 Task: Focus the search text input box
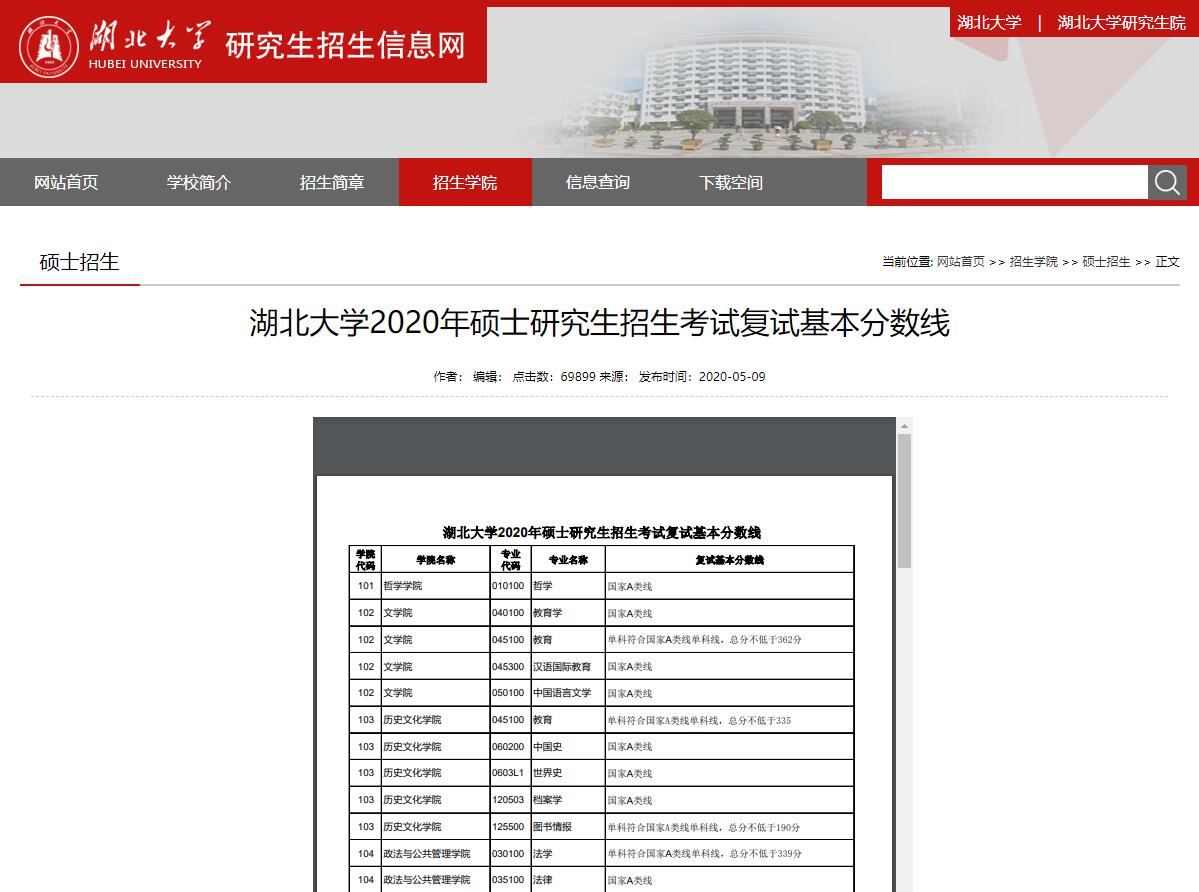(1014, 182)
